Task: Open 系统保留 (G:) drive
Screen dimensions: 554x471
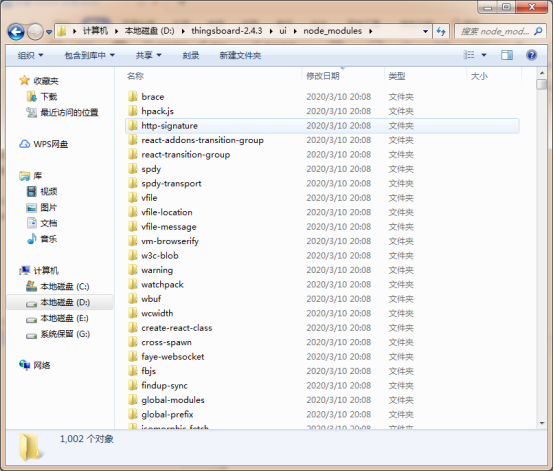Action: click(x=65, y=334)
